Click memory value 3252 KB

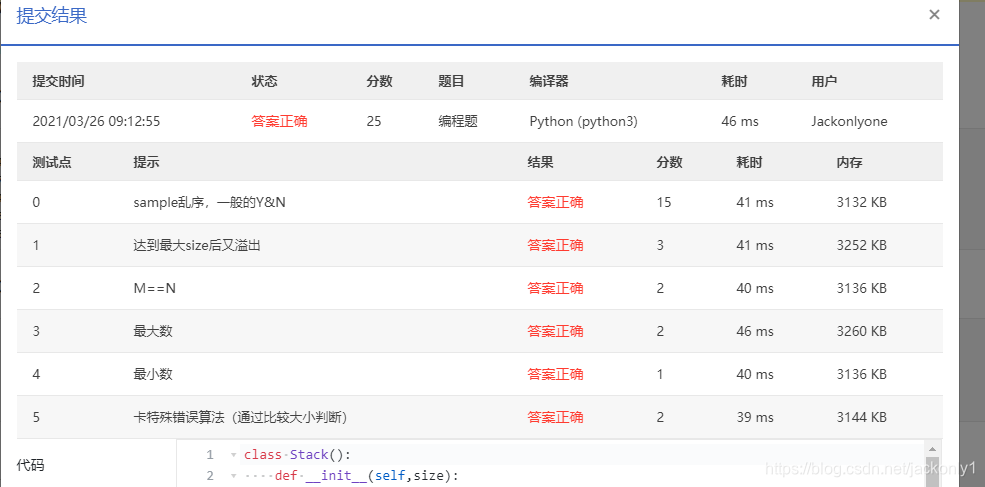pos(861,245)
